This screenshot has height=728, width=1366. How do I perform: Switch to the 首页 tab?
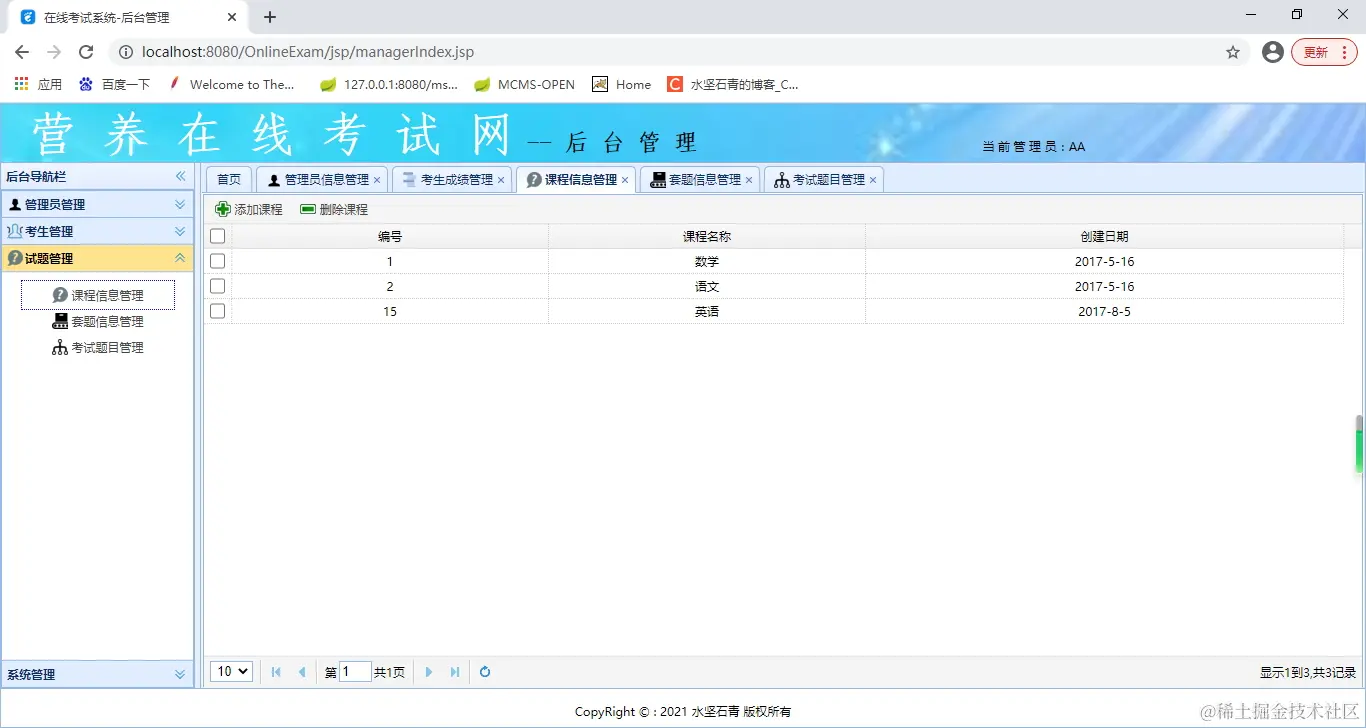click(x=228, y=179)
